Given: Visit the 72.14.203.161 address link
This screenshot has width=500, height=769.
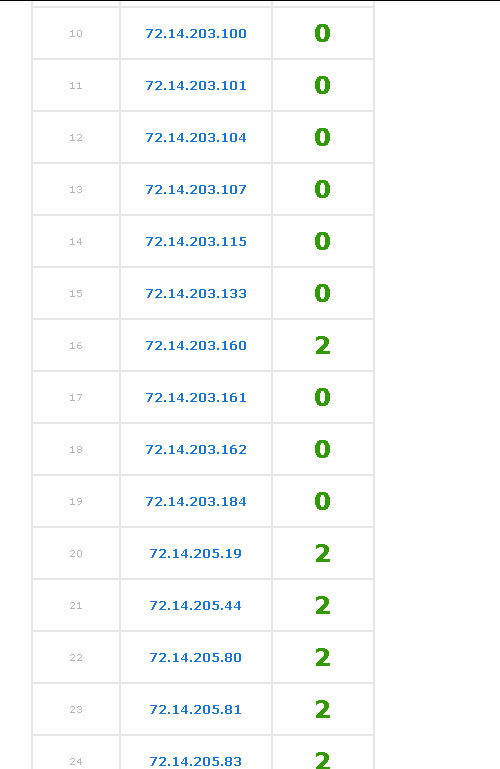Looking at the screenshot, I should [x=196, y=397].
